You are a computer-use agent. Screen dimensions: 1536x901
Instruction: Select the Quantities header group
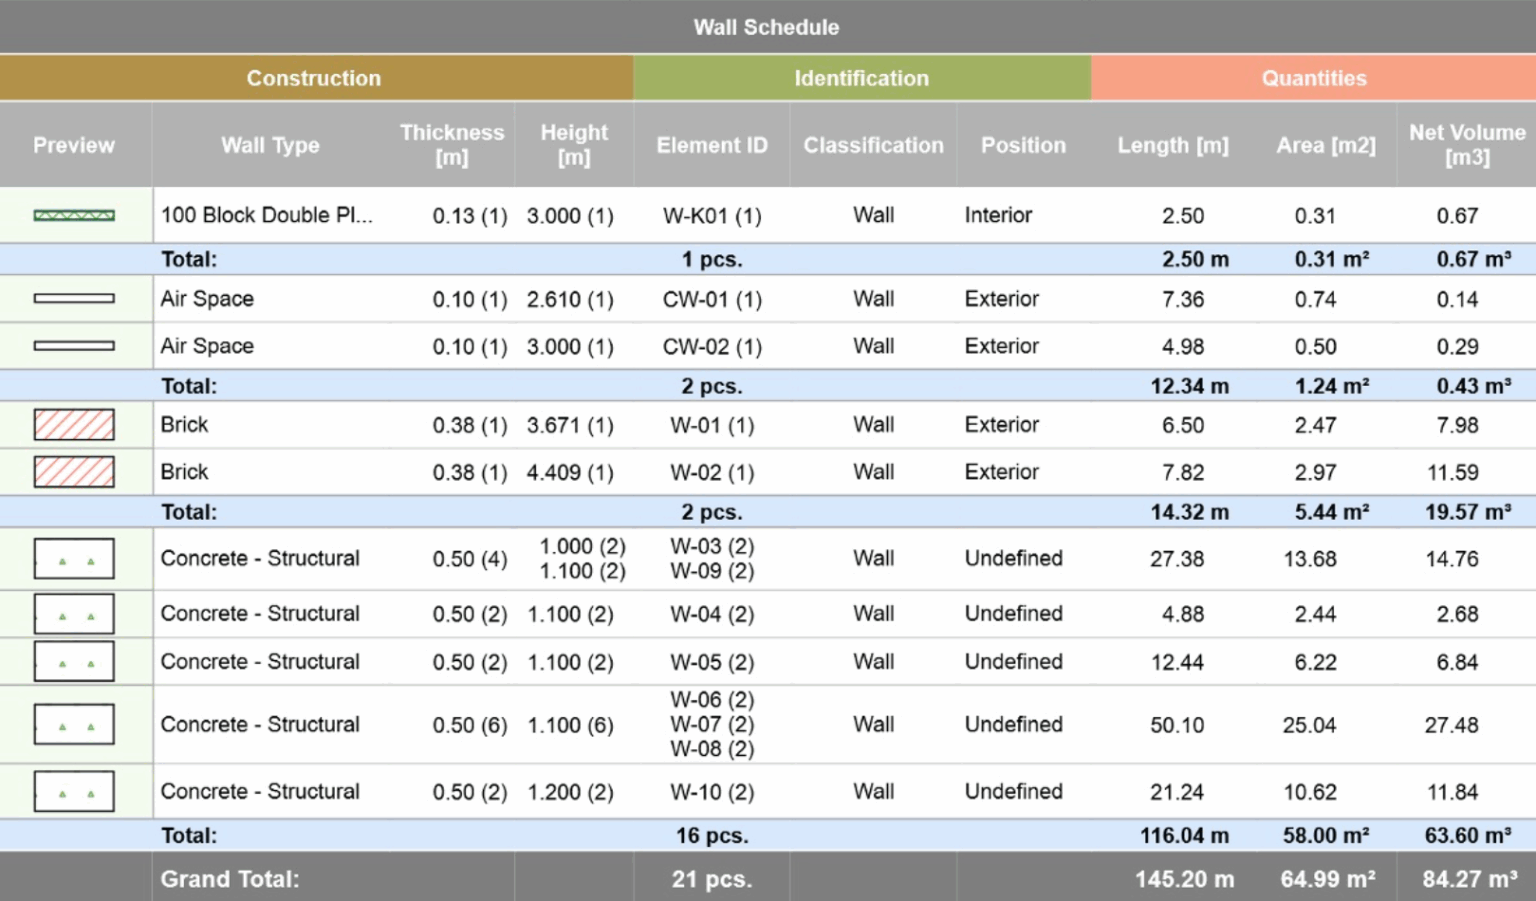[1314, 78]
